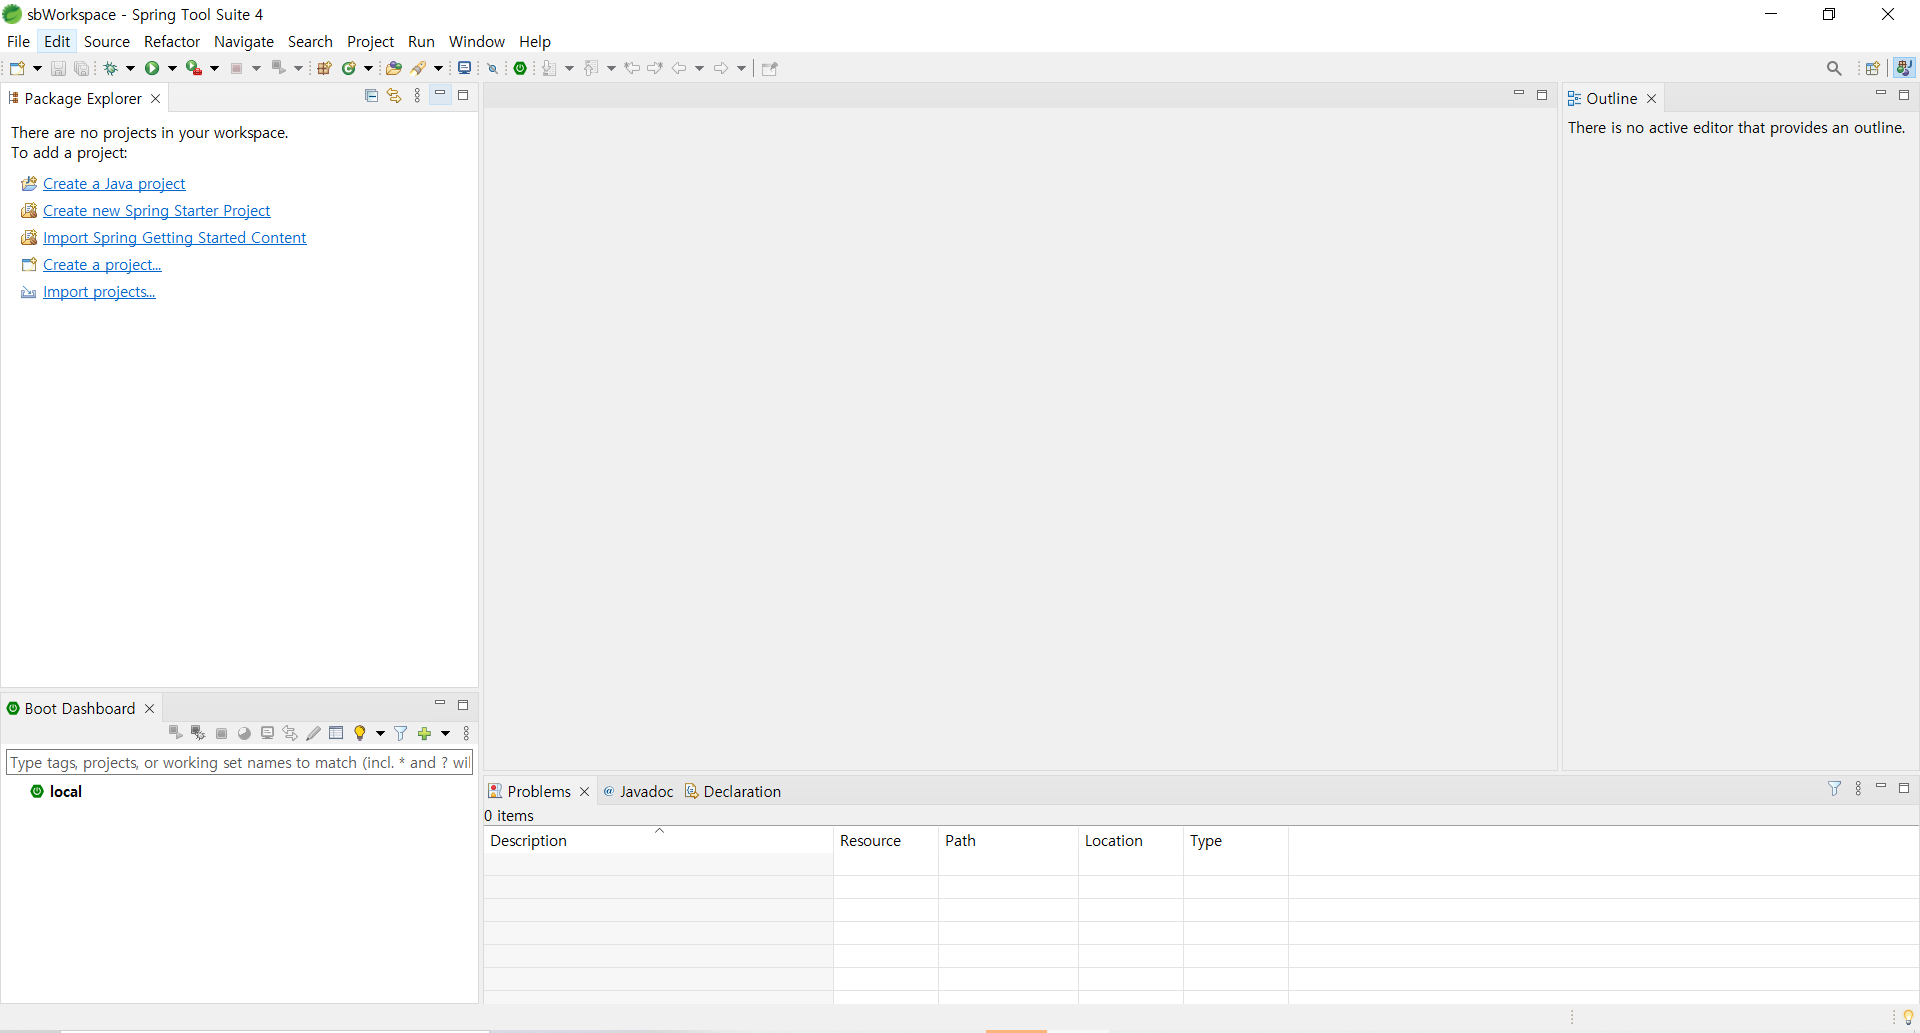Click the Open Type folder icon
Screen dimensions: 1920x1033
click(x=394, y=68)
